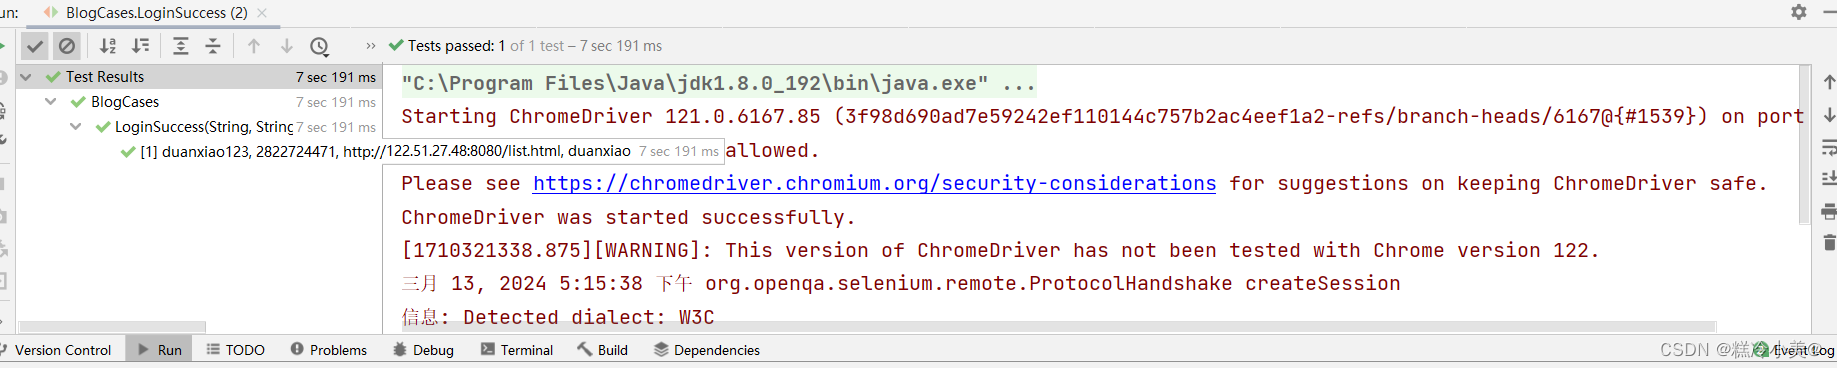Toggle the Show Passed tests checkmark button
Screen dimensions: 1837x368
35,46
